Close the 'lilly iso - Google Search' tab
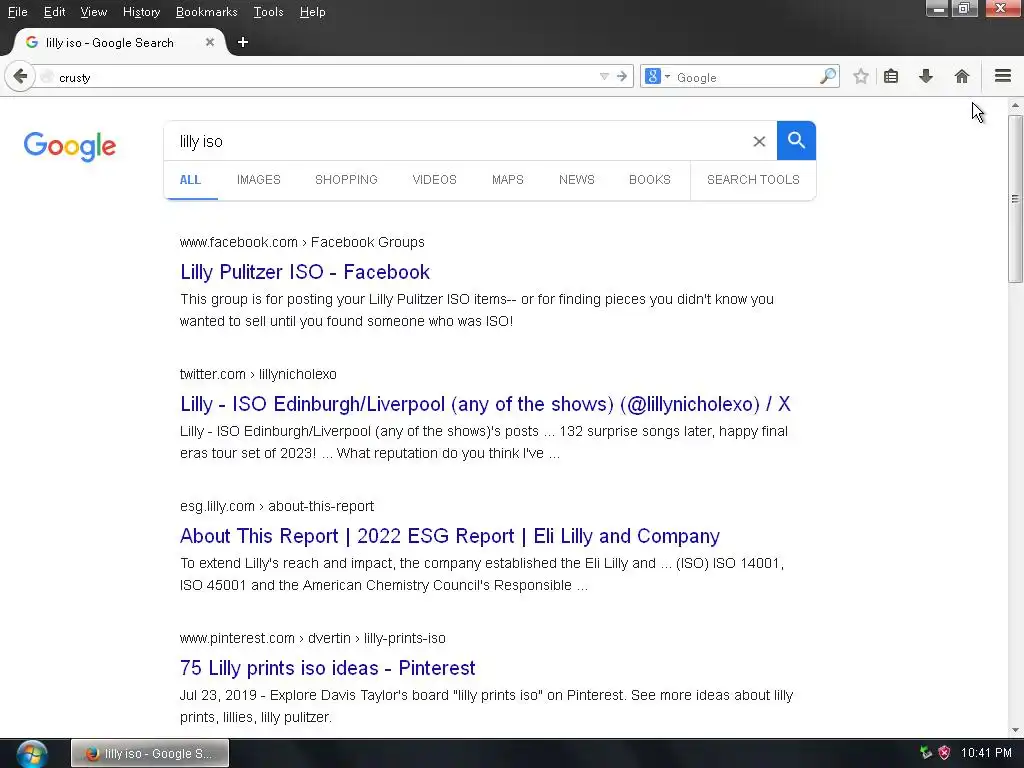The image size is (1024, 768). tap(210, 42)
